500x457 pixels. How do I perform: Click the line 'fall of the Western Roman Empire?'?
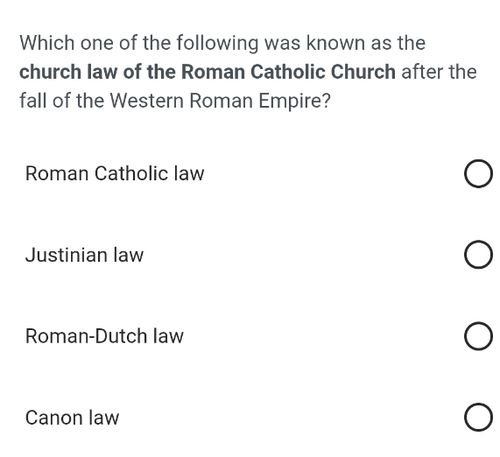tap(175, 101)
